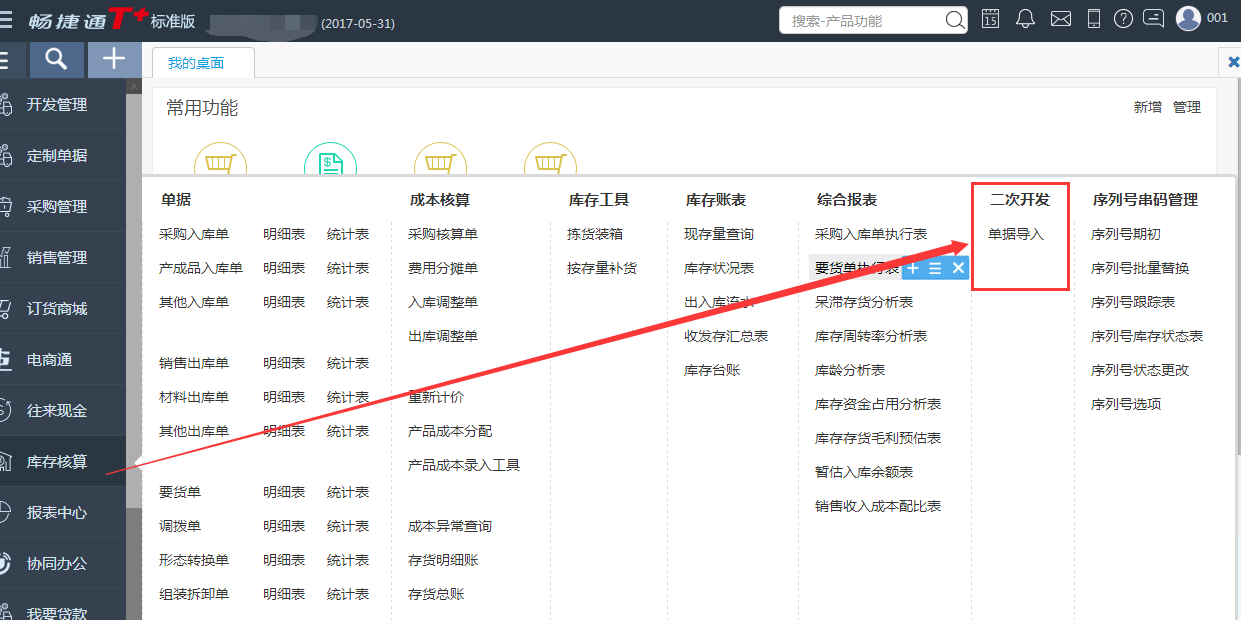Screen dimensions: 1241x620
Task: Open 收发存汇总表
Action: tap(726, 336)
